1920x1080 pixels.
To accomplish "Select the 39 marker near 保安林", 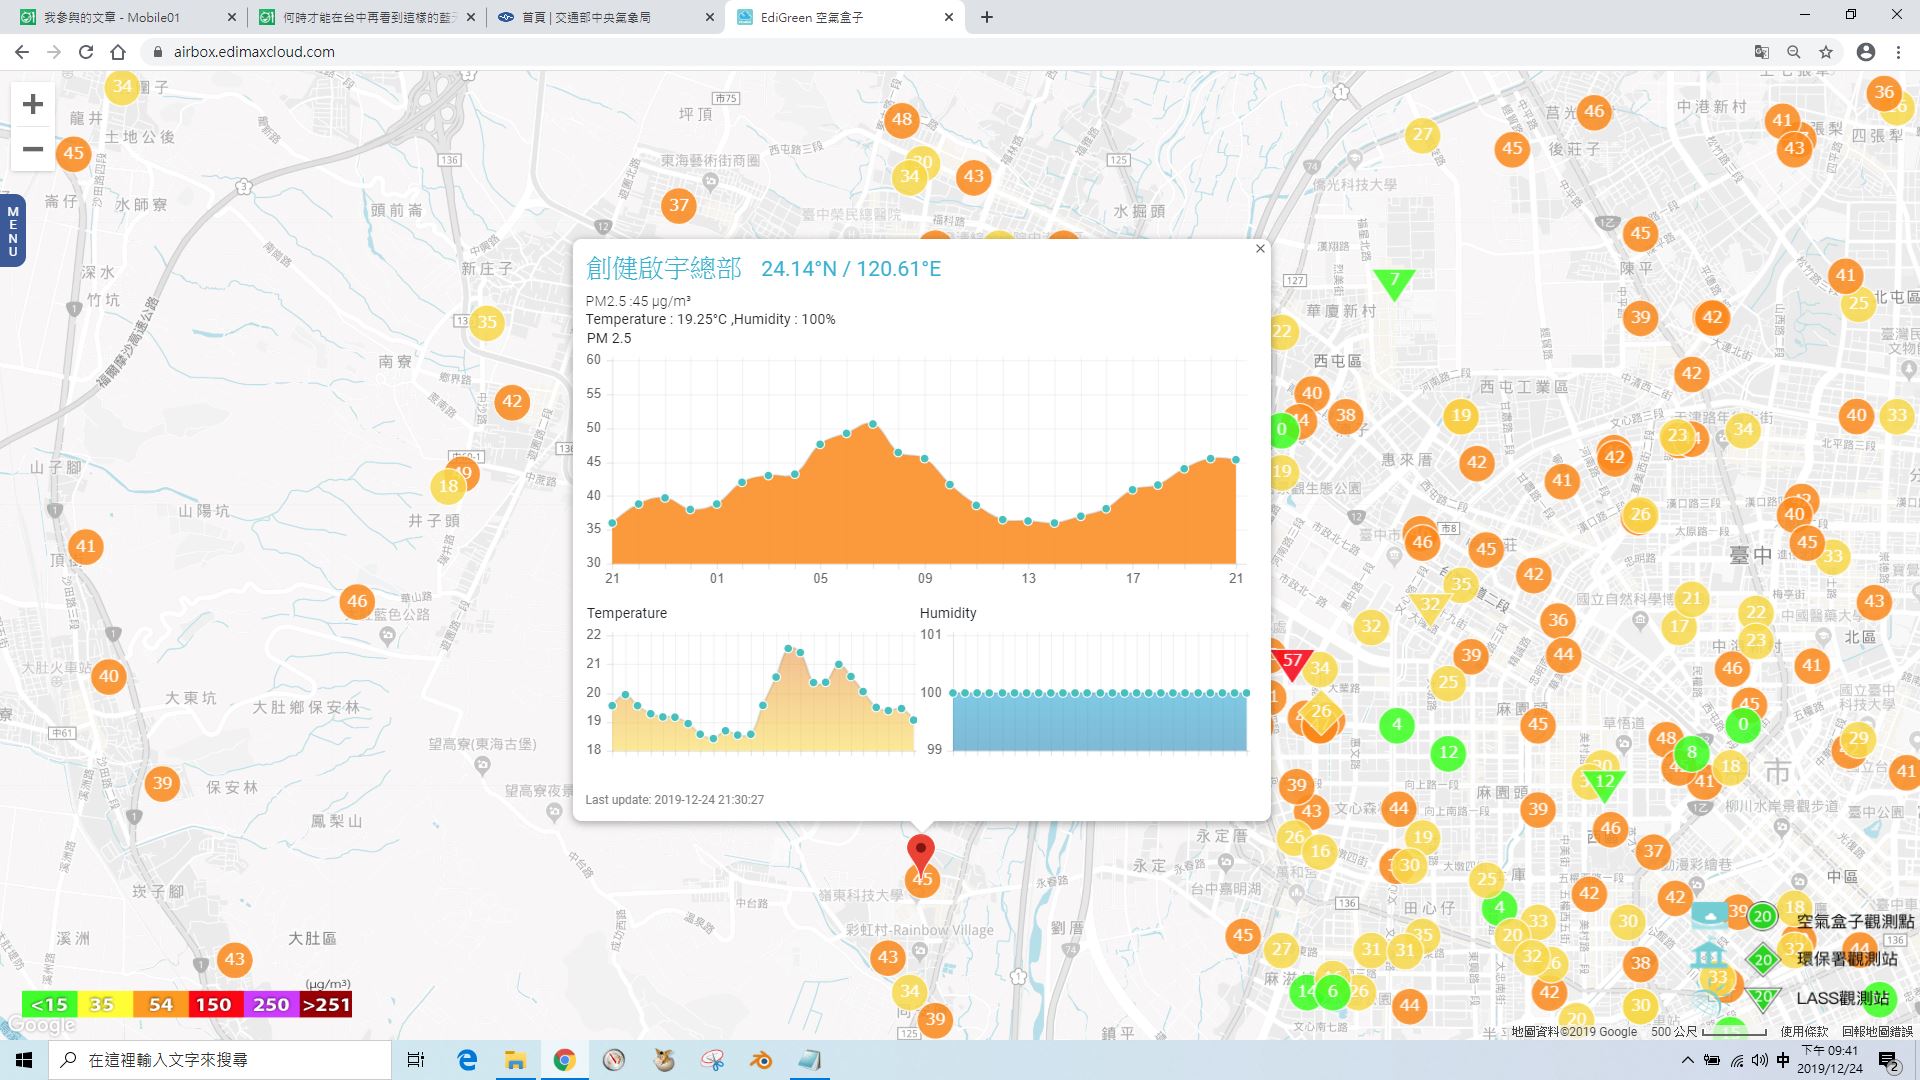I will 162,783.
